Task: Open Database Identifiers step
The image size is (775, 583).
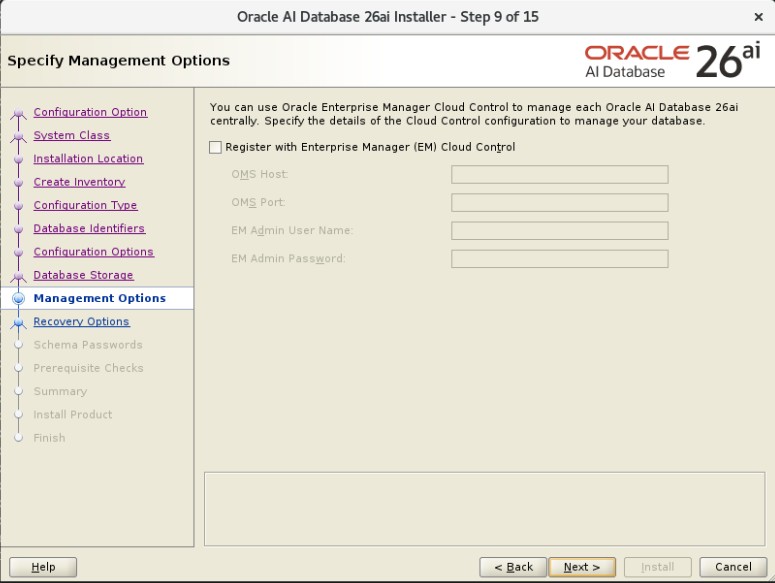Action: coord(89,228)
